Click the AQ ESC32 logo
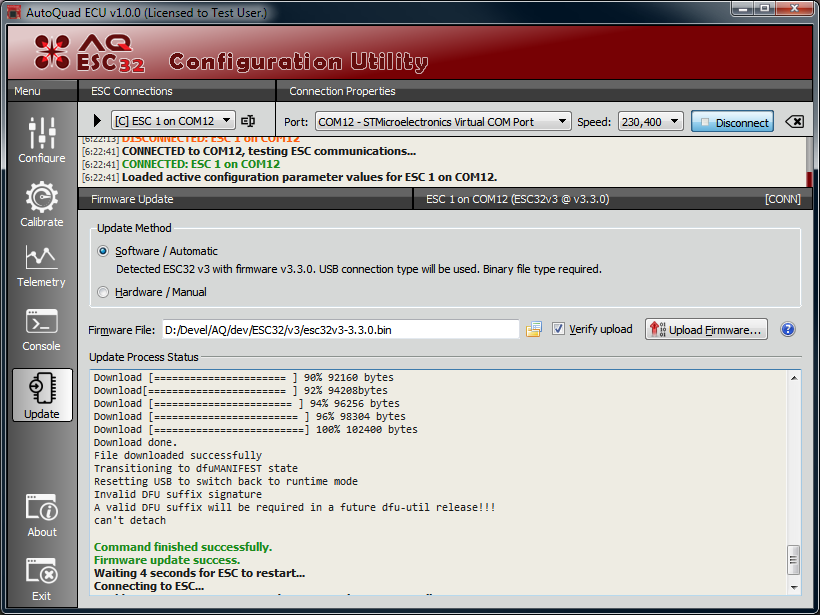The height and width of the screenshot is (615, 820). [x=90, y=53]
